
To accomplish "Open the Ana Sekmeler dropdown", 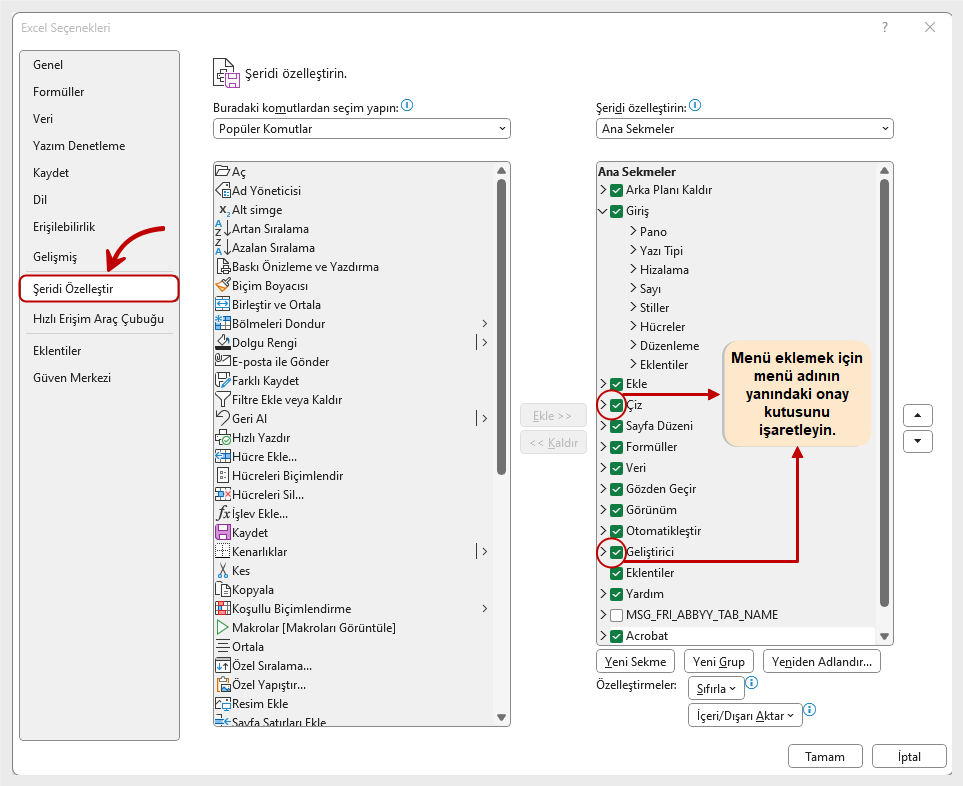I will point(744,128).
